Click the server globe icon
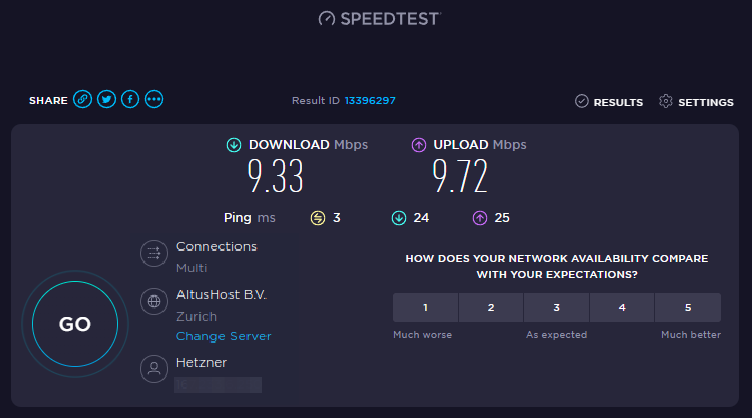 click(x=154, y=300)
